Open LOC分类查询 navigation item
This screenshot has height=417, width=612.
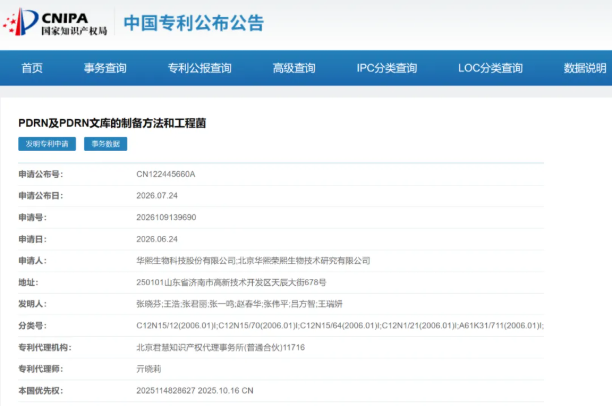(490, 68)
